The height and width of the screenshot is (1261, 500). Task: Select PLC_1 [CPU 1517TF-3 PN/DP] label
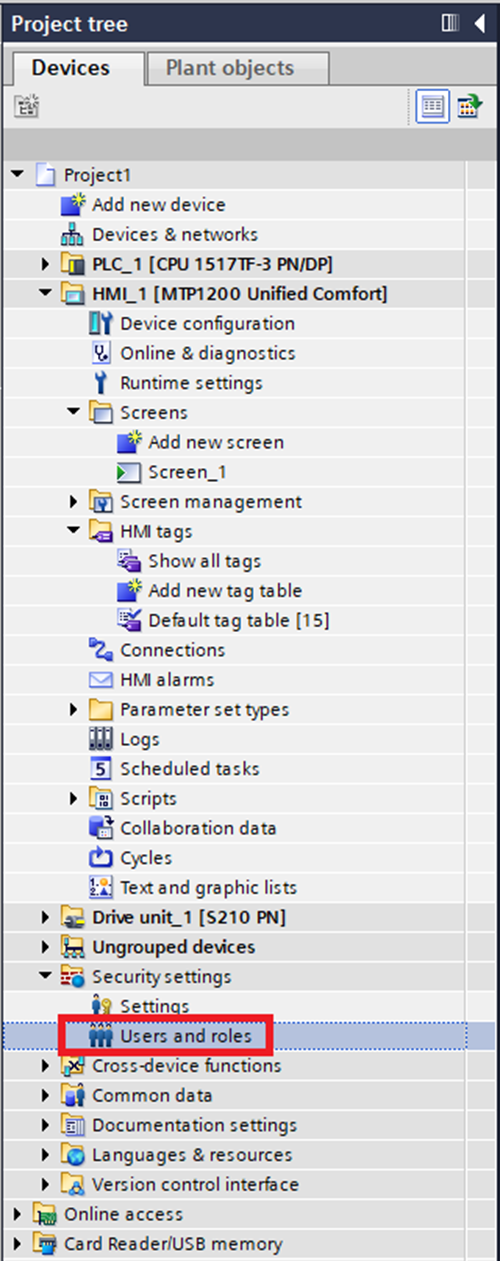pos(213,264)
